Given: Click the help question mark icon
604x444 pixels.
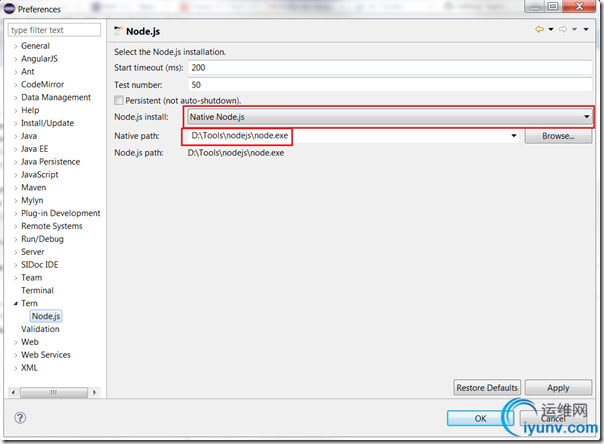Looking at the screenshot, I should click(x=20, y=417).
